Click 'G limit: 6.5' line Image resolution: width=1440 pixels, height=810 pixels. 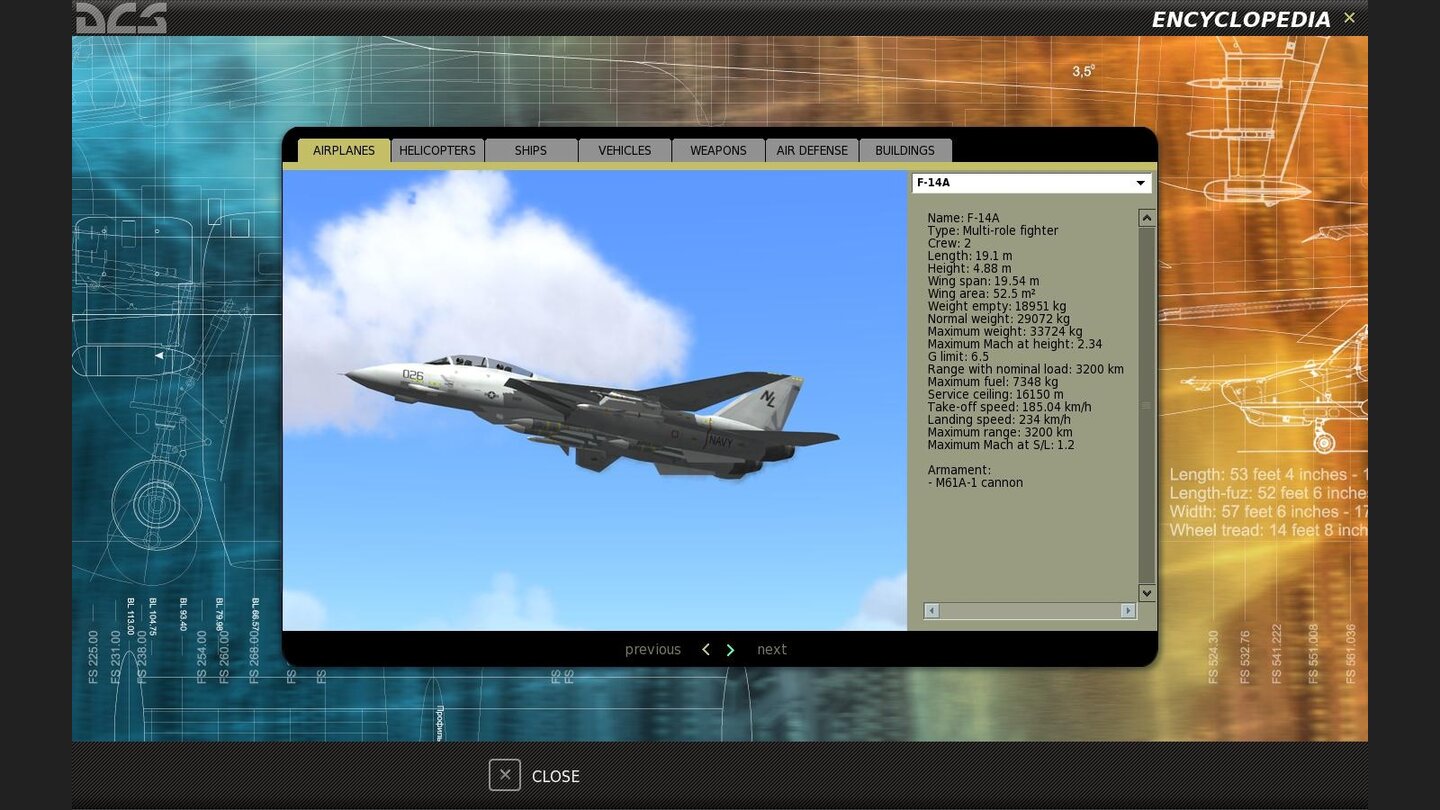(x=958, y=357)
